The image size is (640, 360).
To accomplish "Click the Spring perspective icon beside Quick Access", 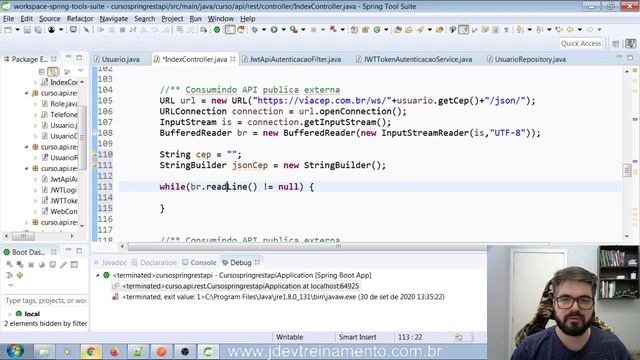I will pyautogui.click(x=631, y=43).
